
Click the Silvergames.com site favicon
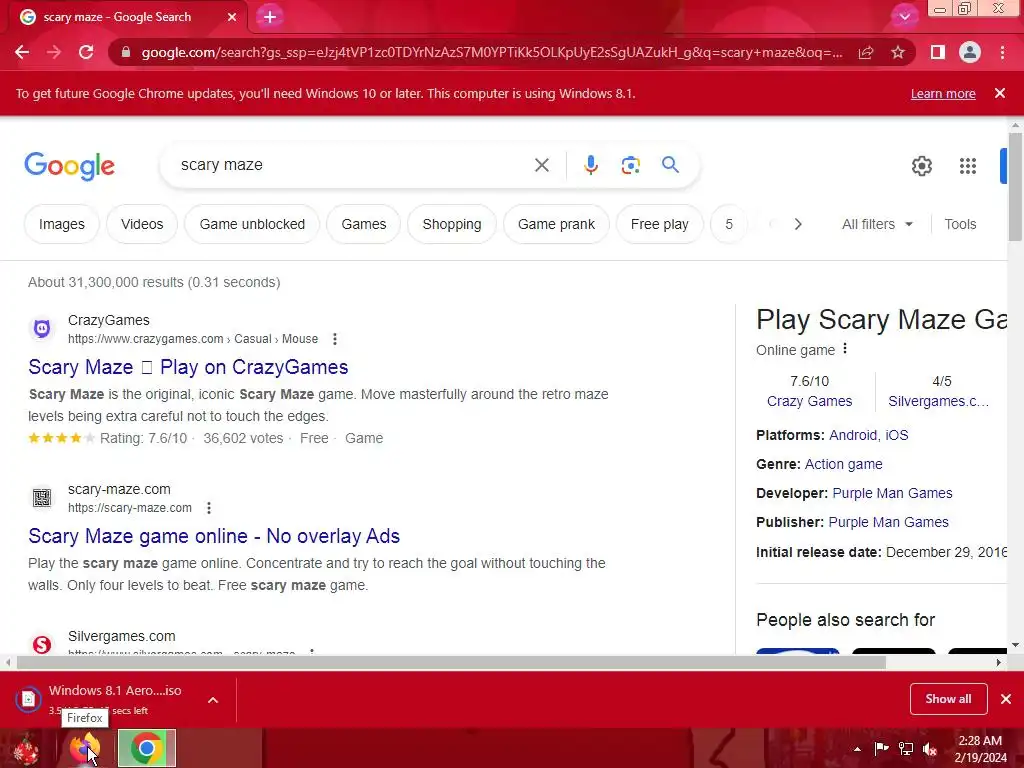click(x=42, y=644)
